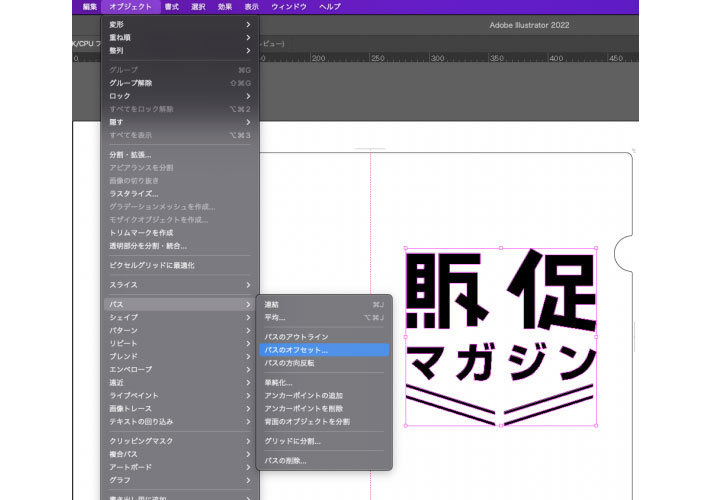
Task: Choose 背面のオブジェクトを分割 from the submenu
Action: pos(307,421)
